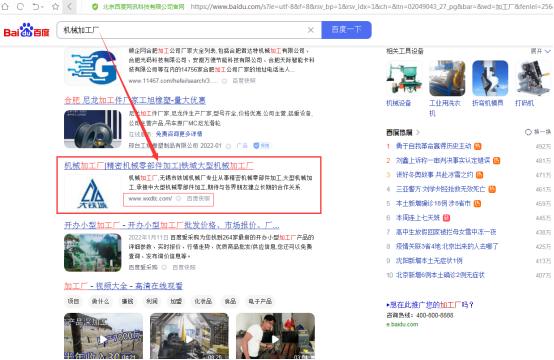Click the 百度一下 search button
The image size is (554, 360).
(346, 30)
